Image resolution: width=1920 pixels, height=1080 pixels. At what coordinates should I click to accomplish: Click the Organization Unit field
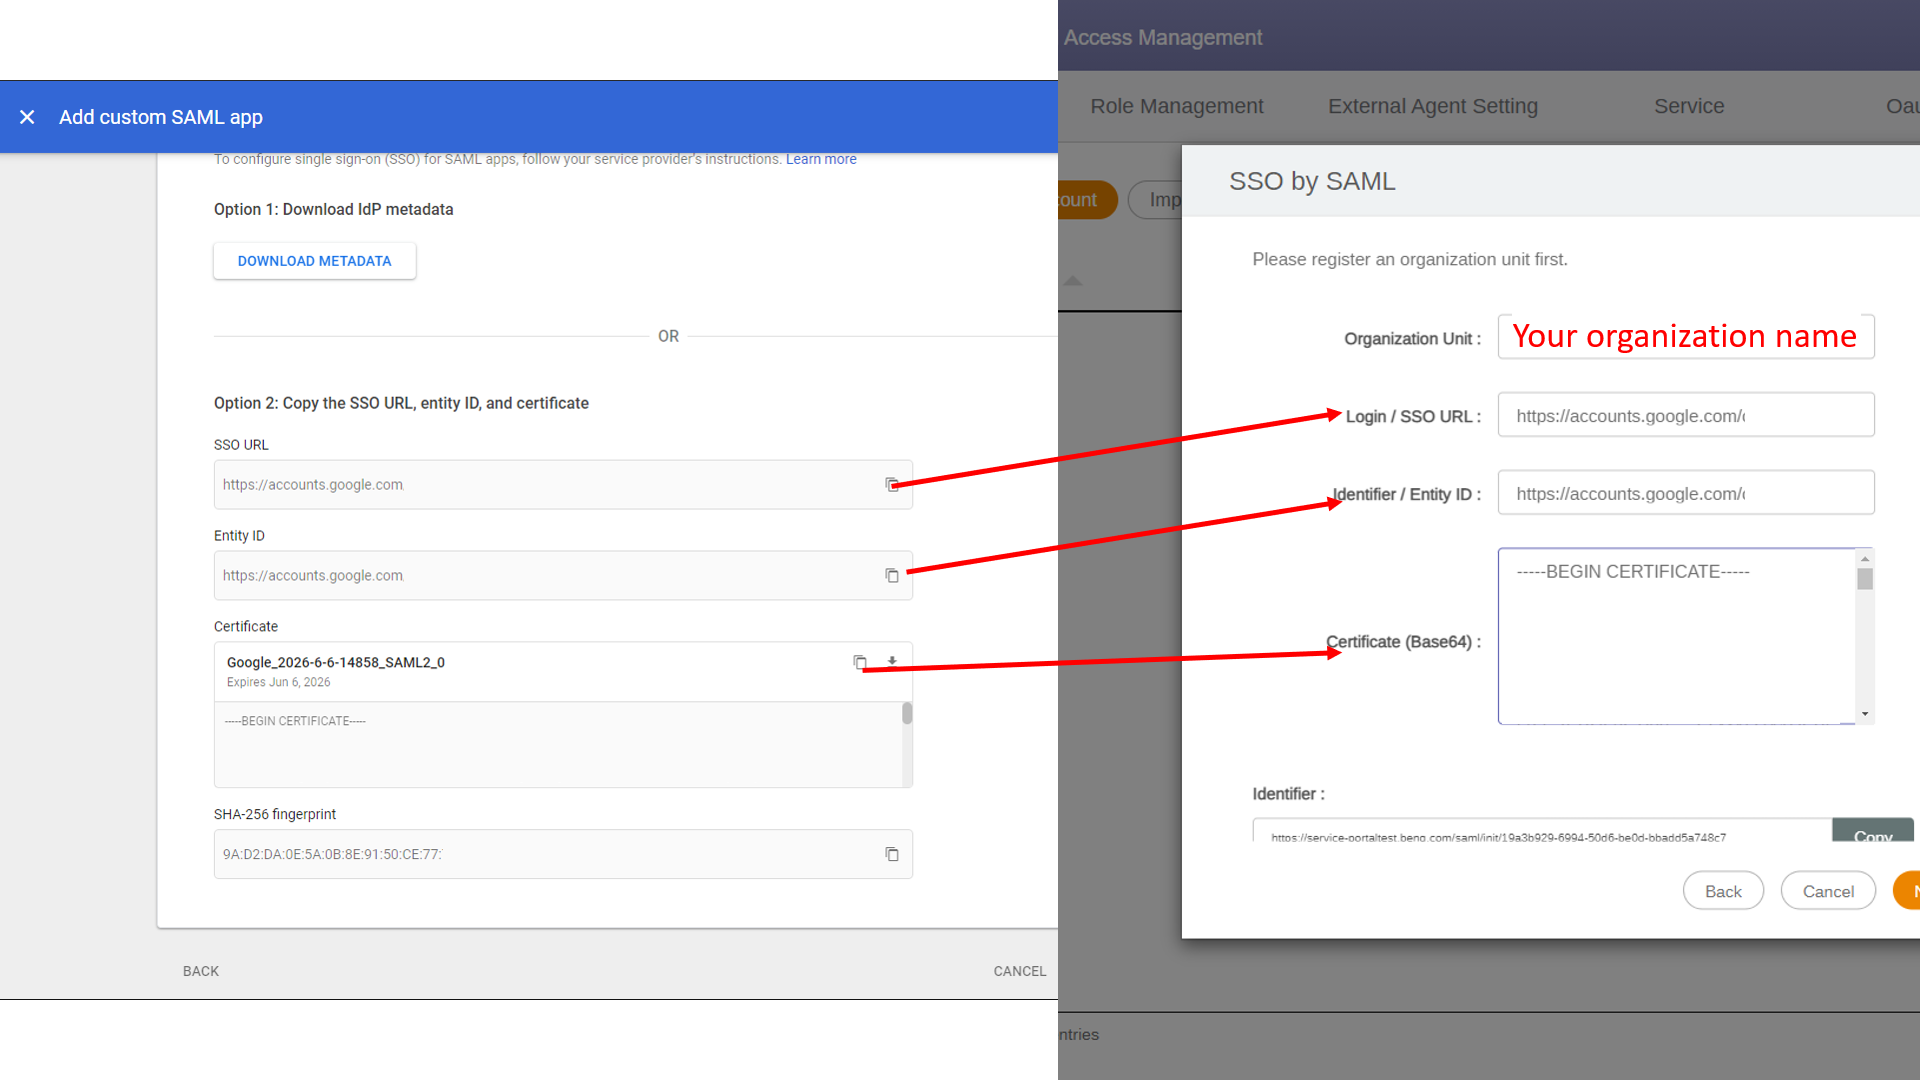[1685, 337]
